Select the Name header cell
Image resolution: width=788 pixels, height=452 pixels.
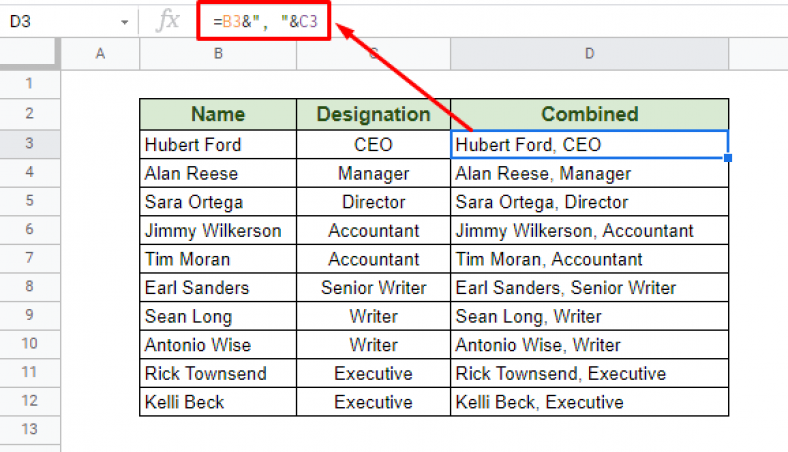(218, 115)
